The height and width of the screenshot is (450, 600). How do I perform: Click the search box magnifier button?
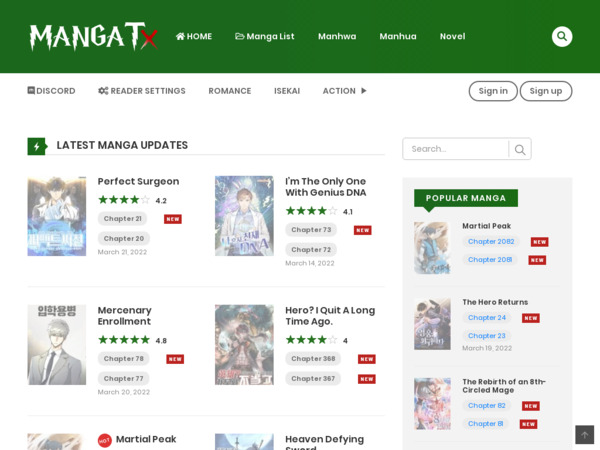click(x=520, y=149)
